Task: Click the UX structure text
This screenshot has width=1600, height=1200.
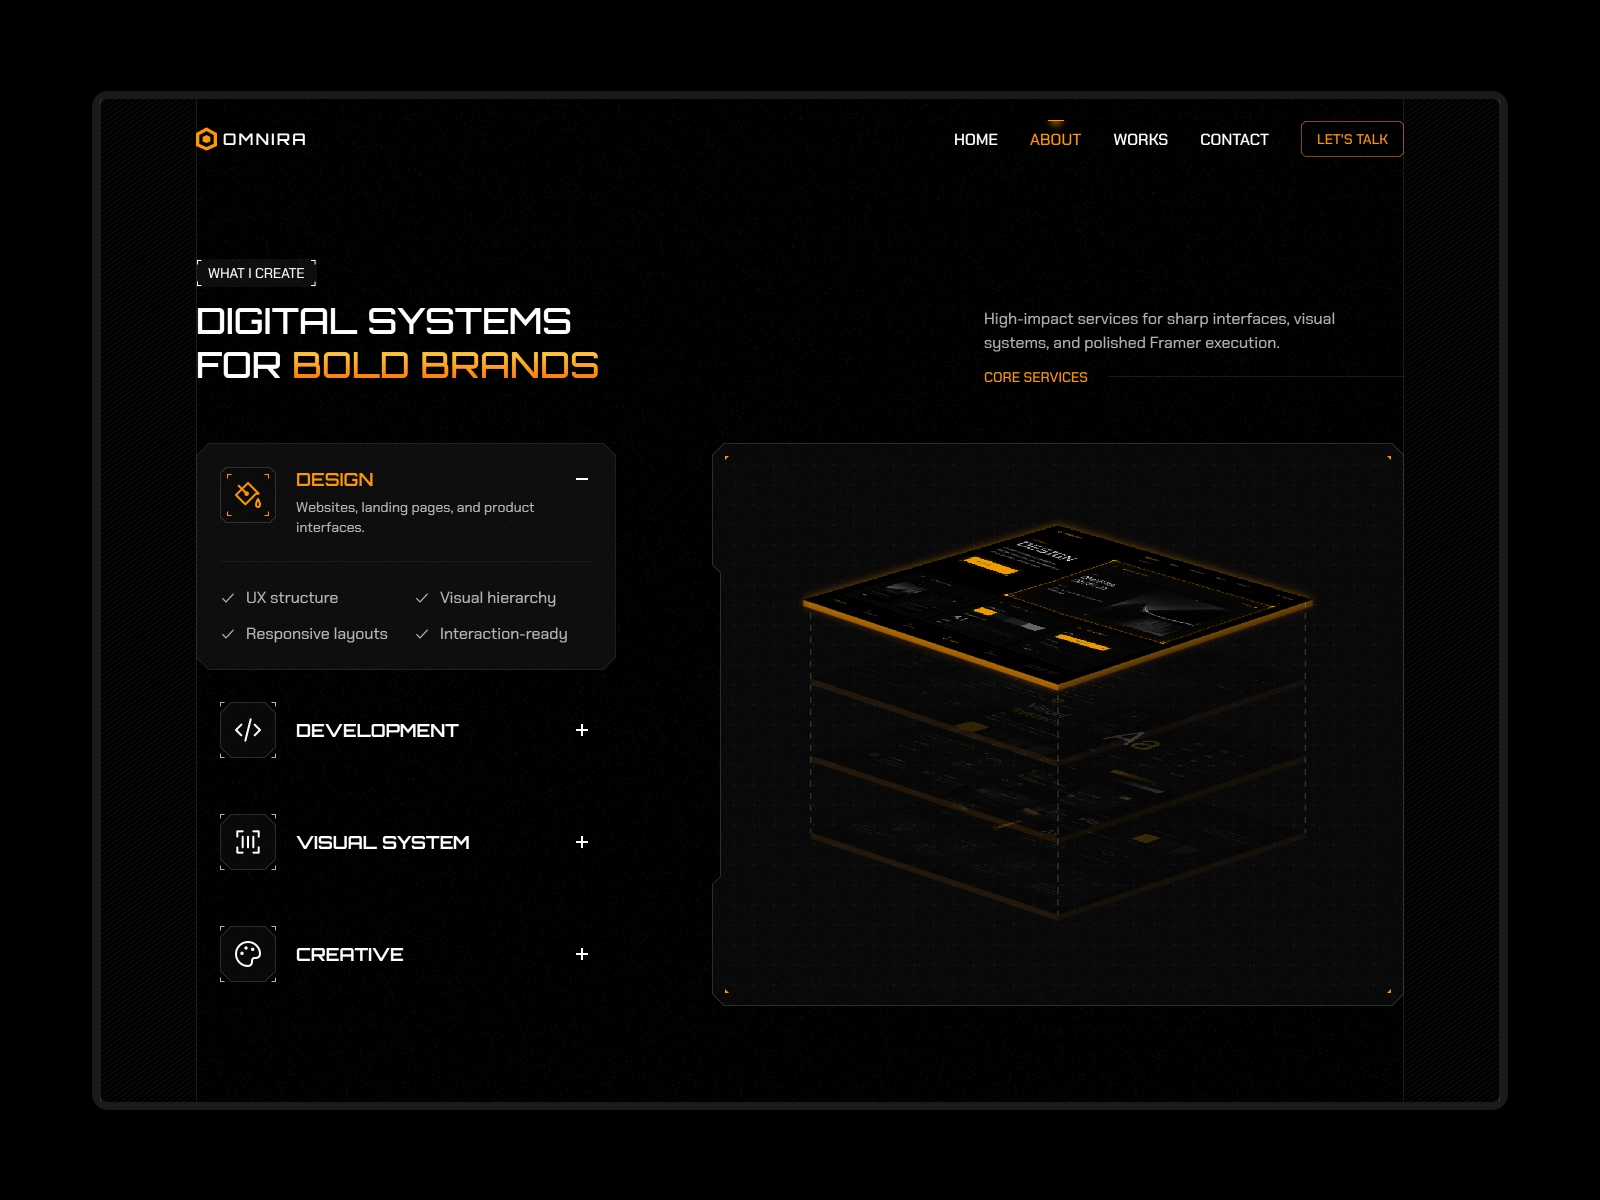Action: tap(292, 598)
